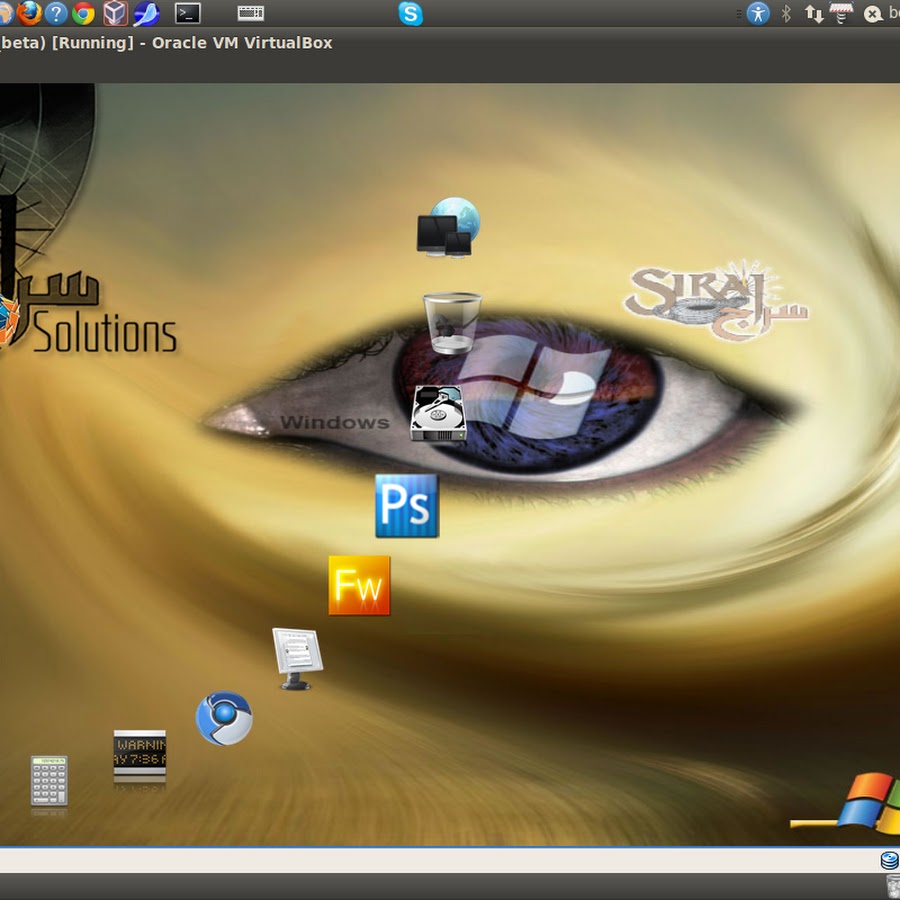Screen dimensions: 900x900
Task: Open Google Chrome from top panel
Action: tap(84, 13)
